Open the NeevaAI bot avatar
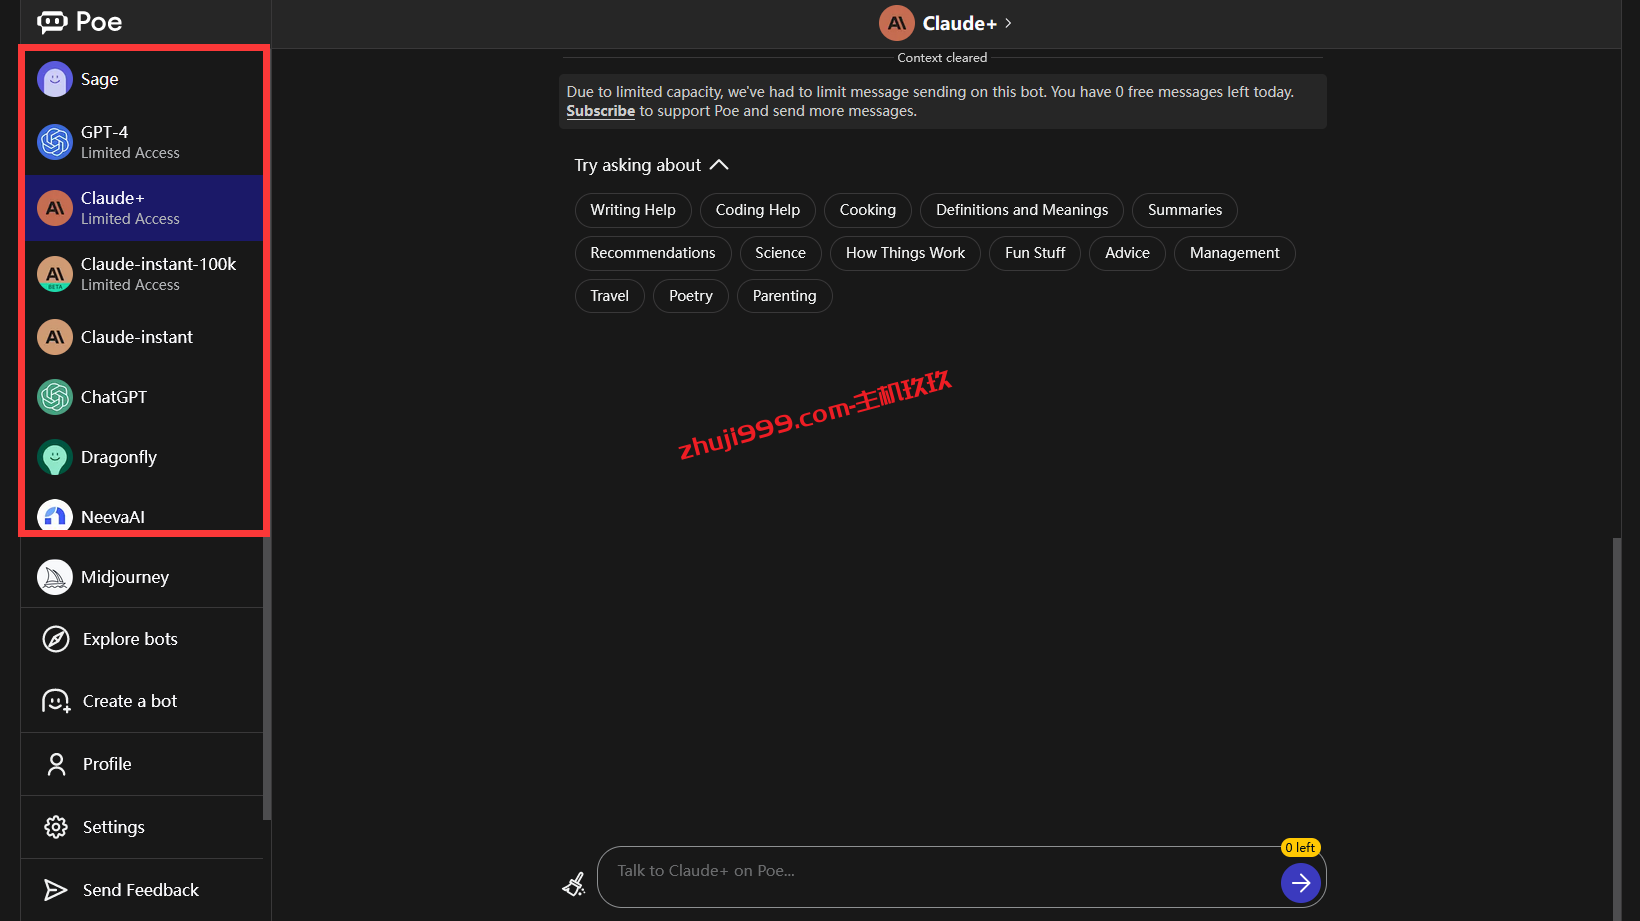Viewport: 1640px width, 921px height. click(55, 516)
